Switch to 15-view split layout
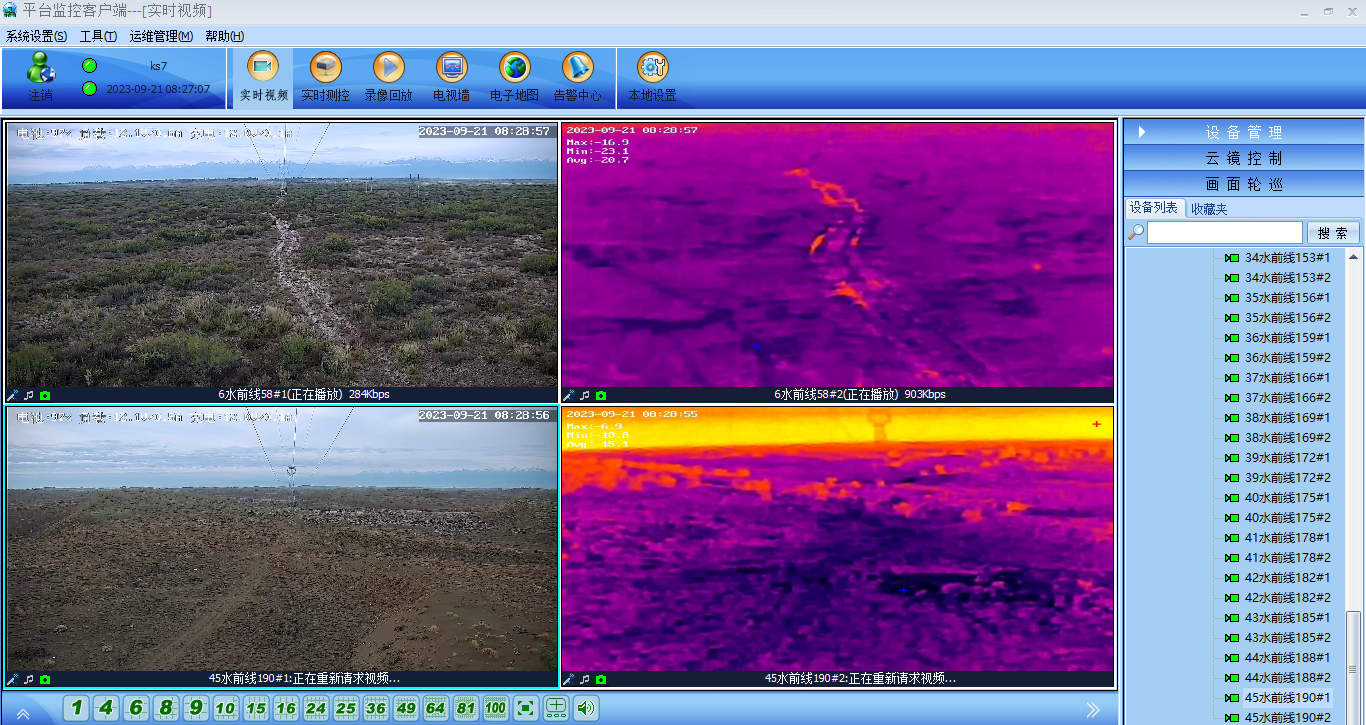Image resolution: width=1366 pixels, height=725 pixels. point(256,709)
